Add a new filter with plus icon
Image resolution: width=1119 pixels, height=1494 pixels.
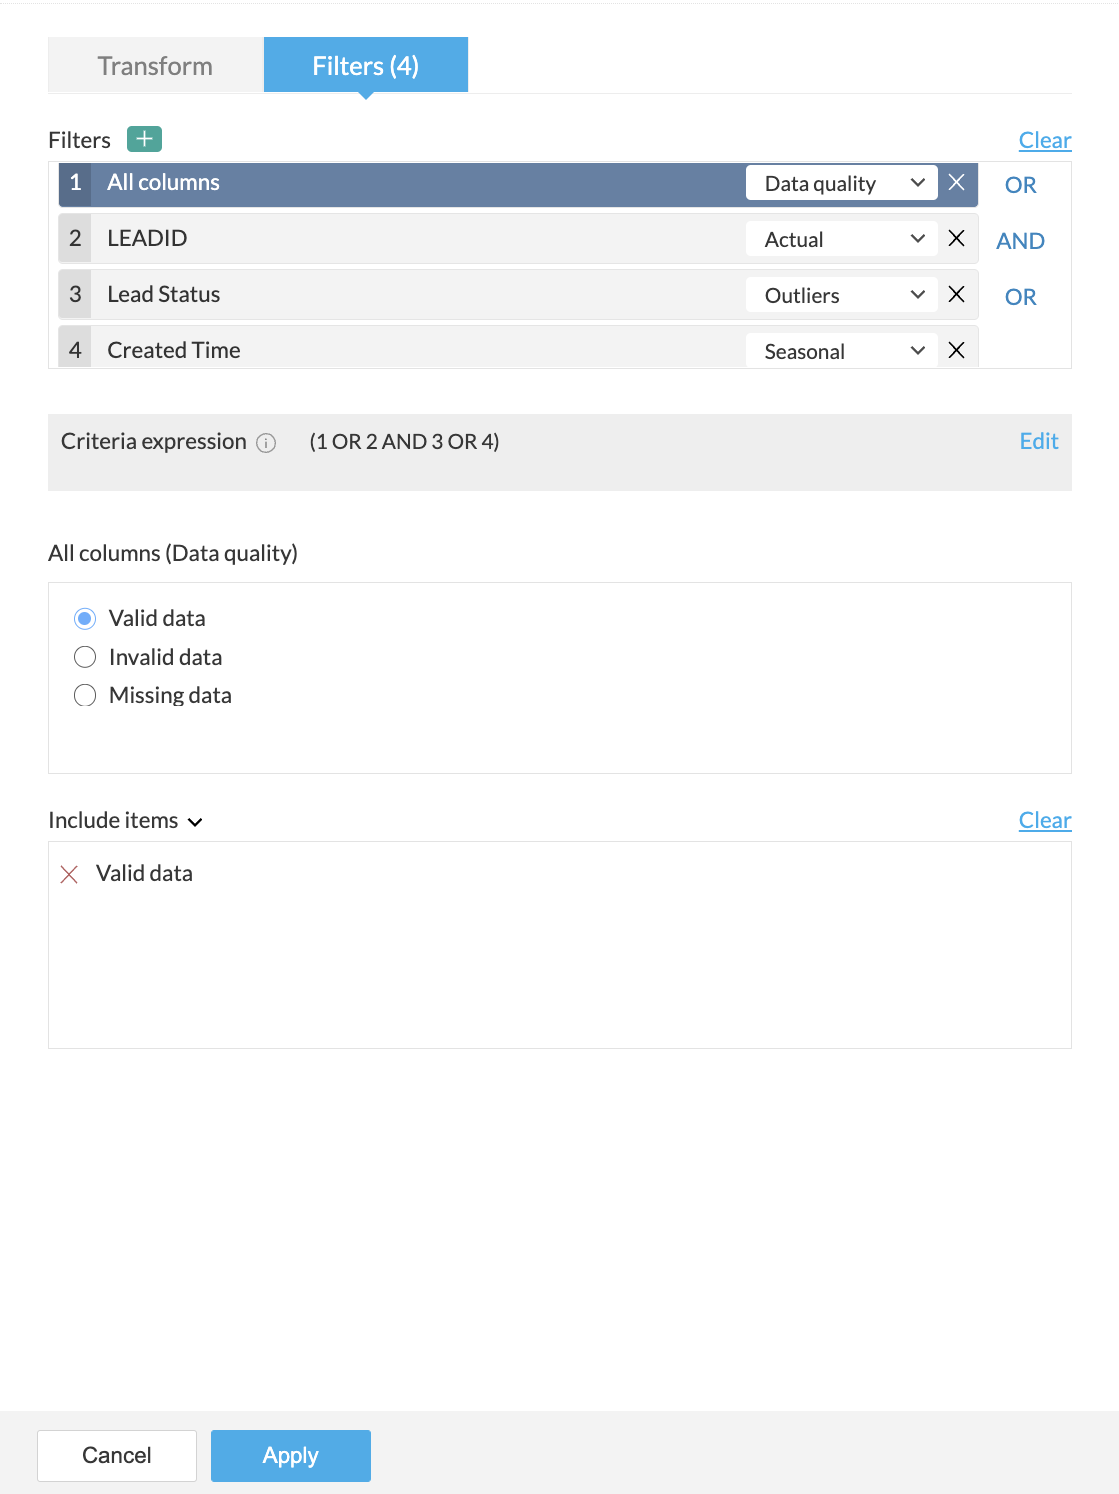144,139
